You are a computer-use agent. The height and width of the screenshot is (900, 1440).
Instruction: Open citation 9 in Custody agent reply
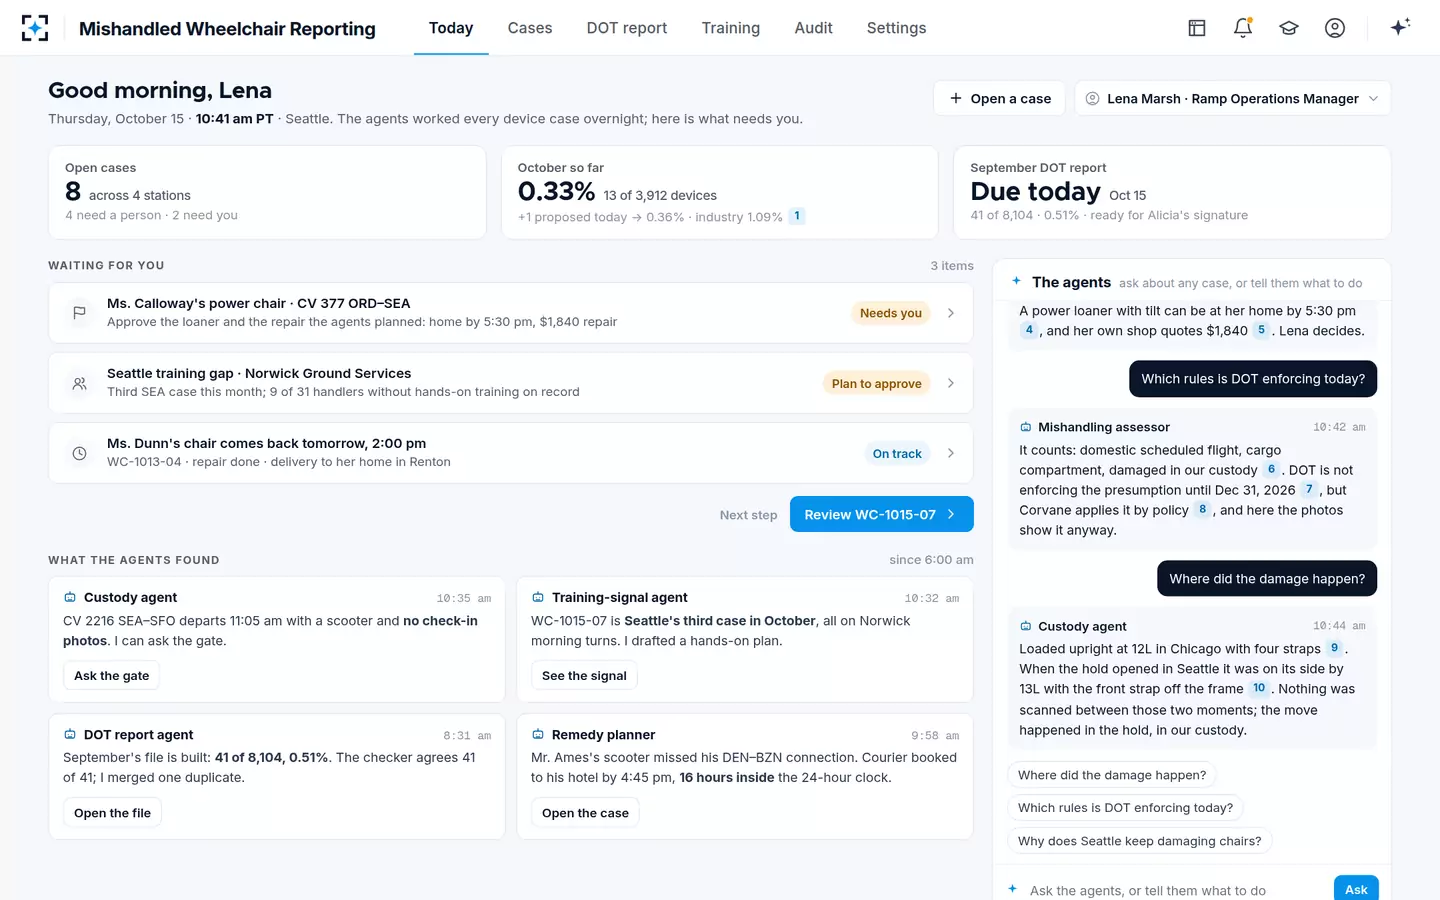coord(1334,648)
